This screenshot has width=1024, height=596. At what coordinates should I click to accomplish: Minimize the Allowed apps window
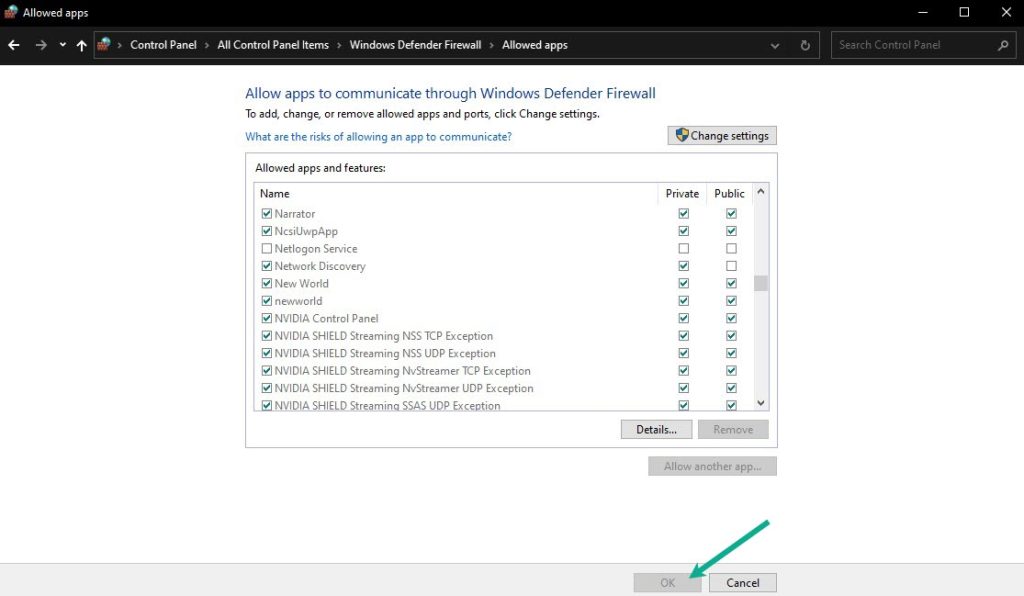point(922,12)
